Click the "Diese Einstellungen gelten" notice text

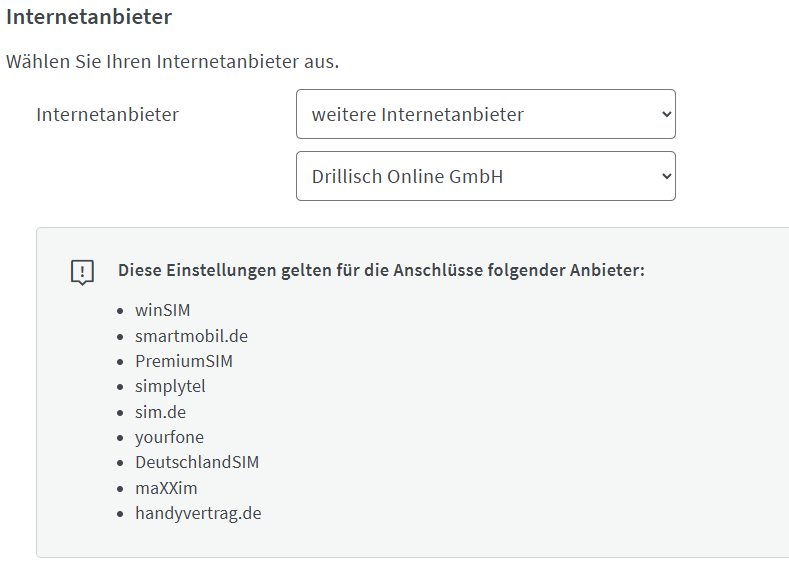pyautogui.click(x=381, y=270)
